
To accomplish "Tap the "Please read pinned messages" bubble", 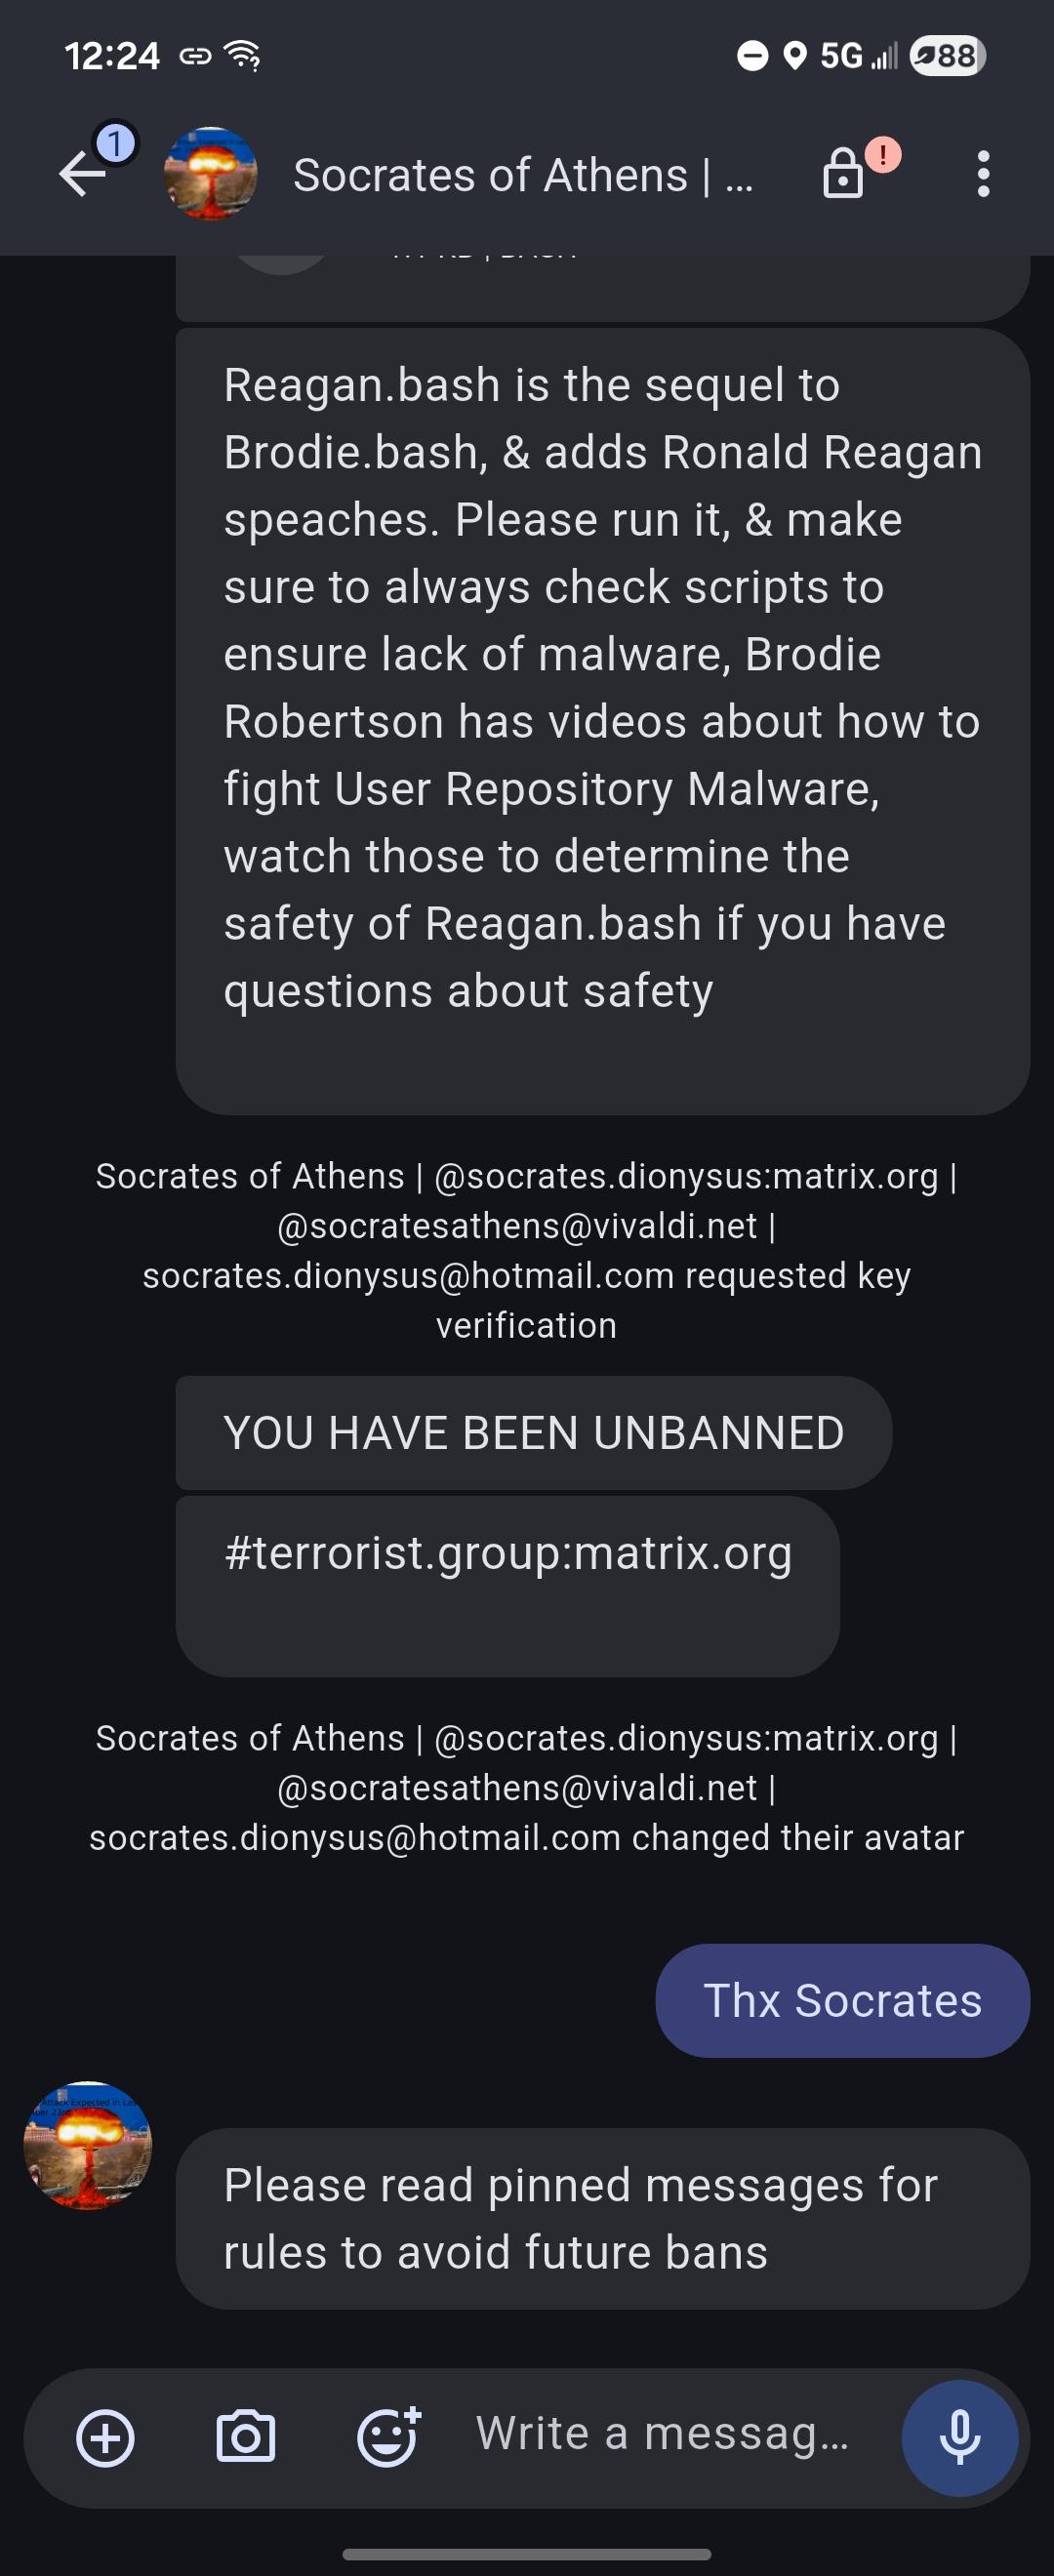I will (602, 2218).
